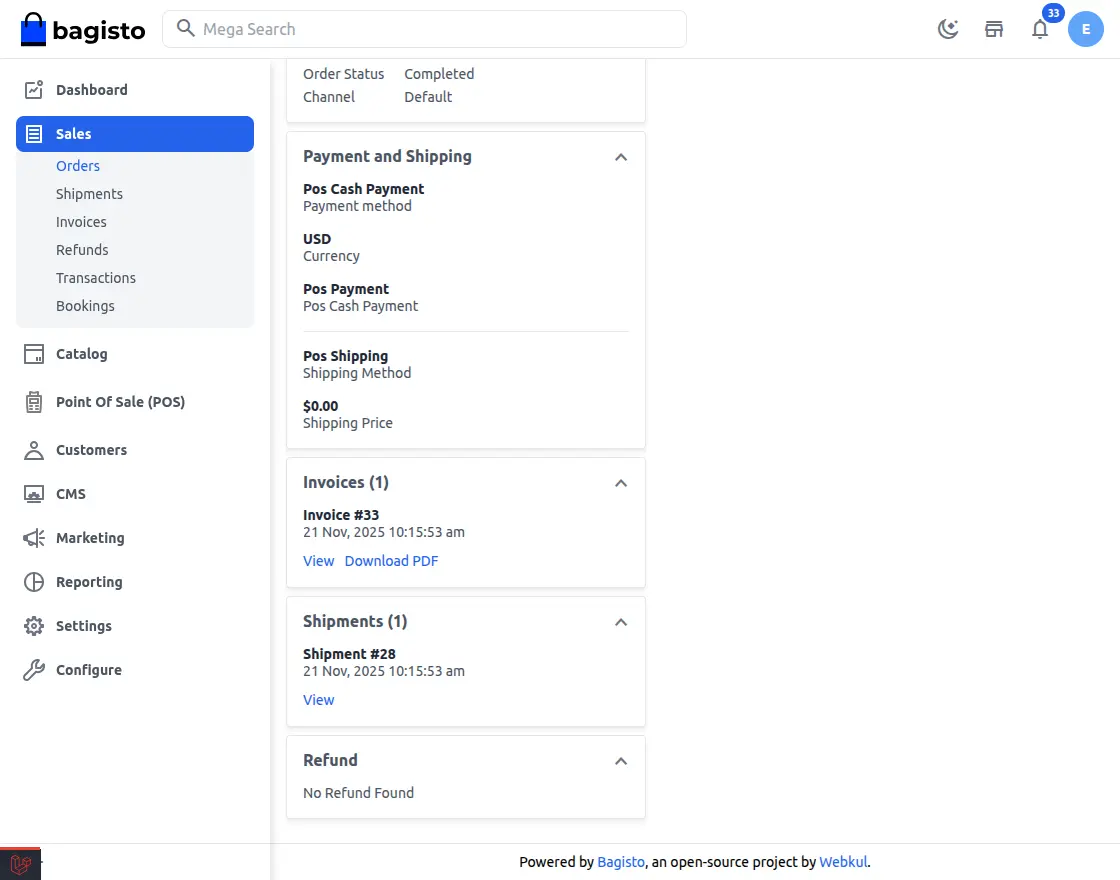Open the storefront shop icon

tap(994, 29)
